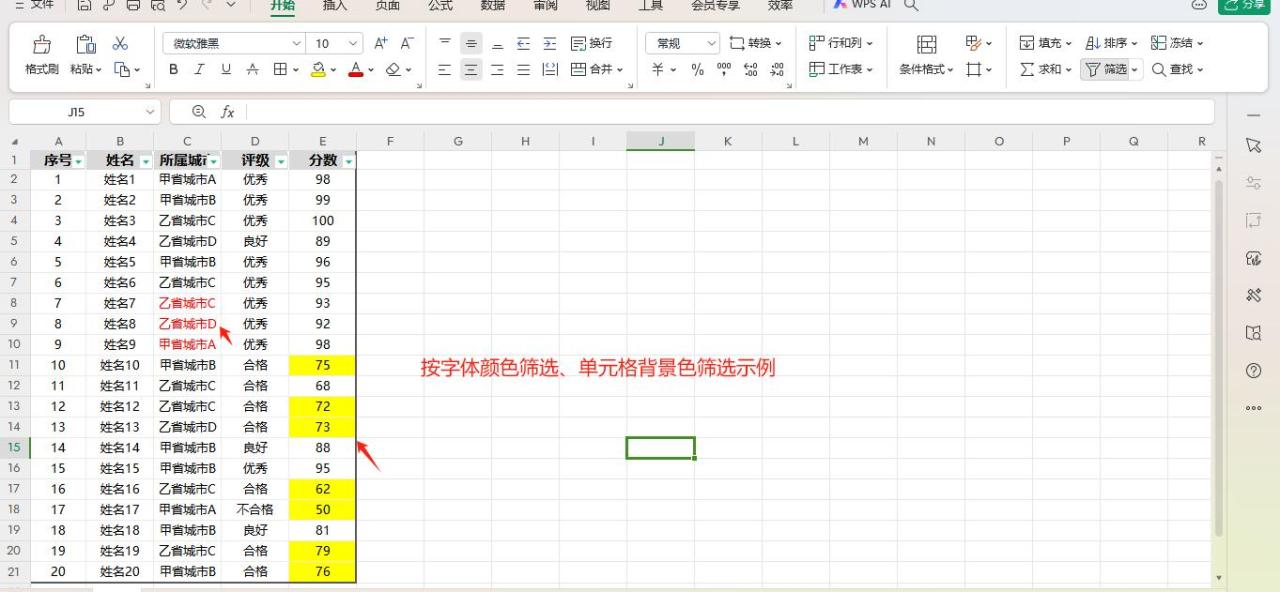The height and width of the screenshot is (592, 1280).
Task: Apply the yellow fill color swatch
Action: pos(318,70)
